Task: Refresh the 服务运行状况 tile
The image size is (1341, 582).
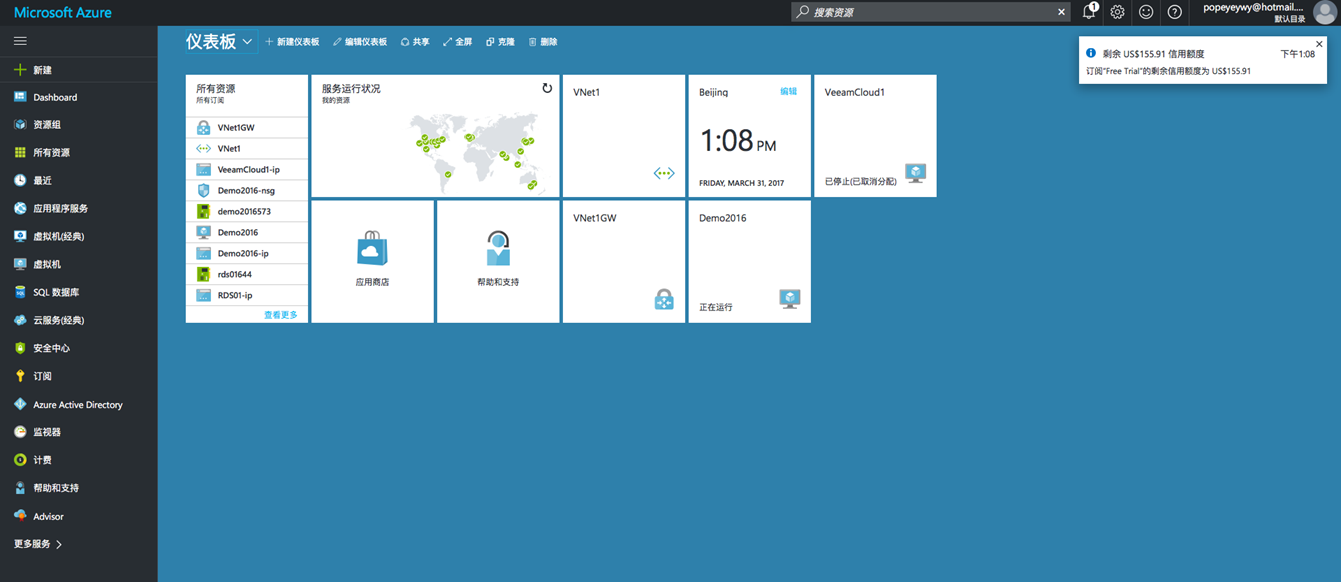Action: point(547,88)
